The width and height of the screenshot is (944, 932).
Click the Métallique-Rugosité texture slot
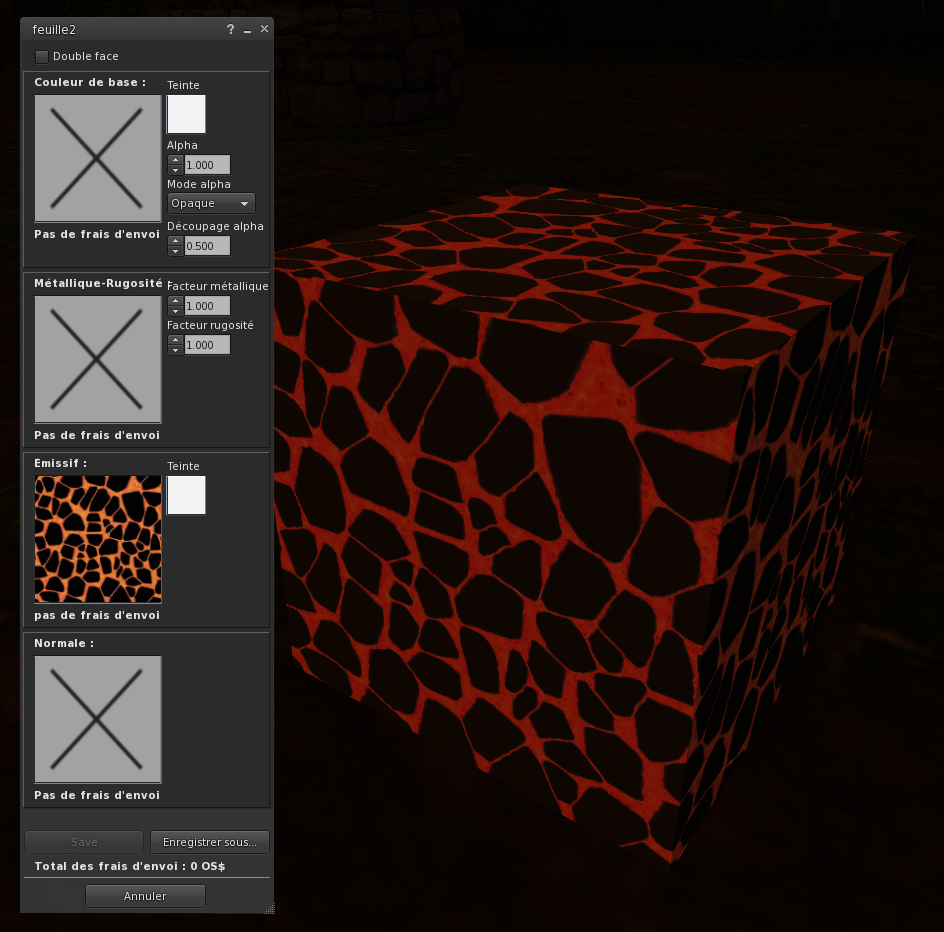pyautogui.click(x=97, y=359)
